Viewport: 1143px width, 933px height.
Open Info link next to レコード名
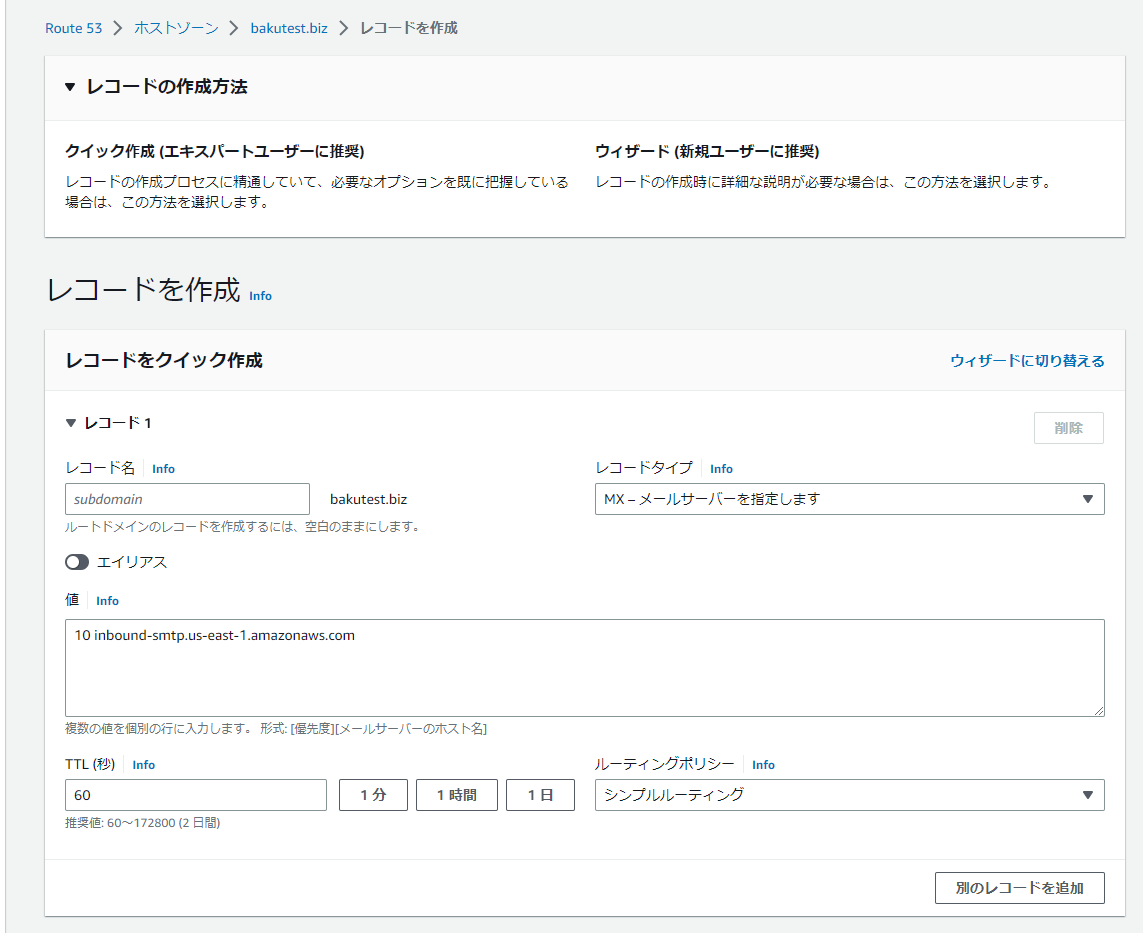pyautogui.click(x=163, y=469)
